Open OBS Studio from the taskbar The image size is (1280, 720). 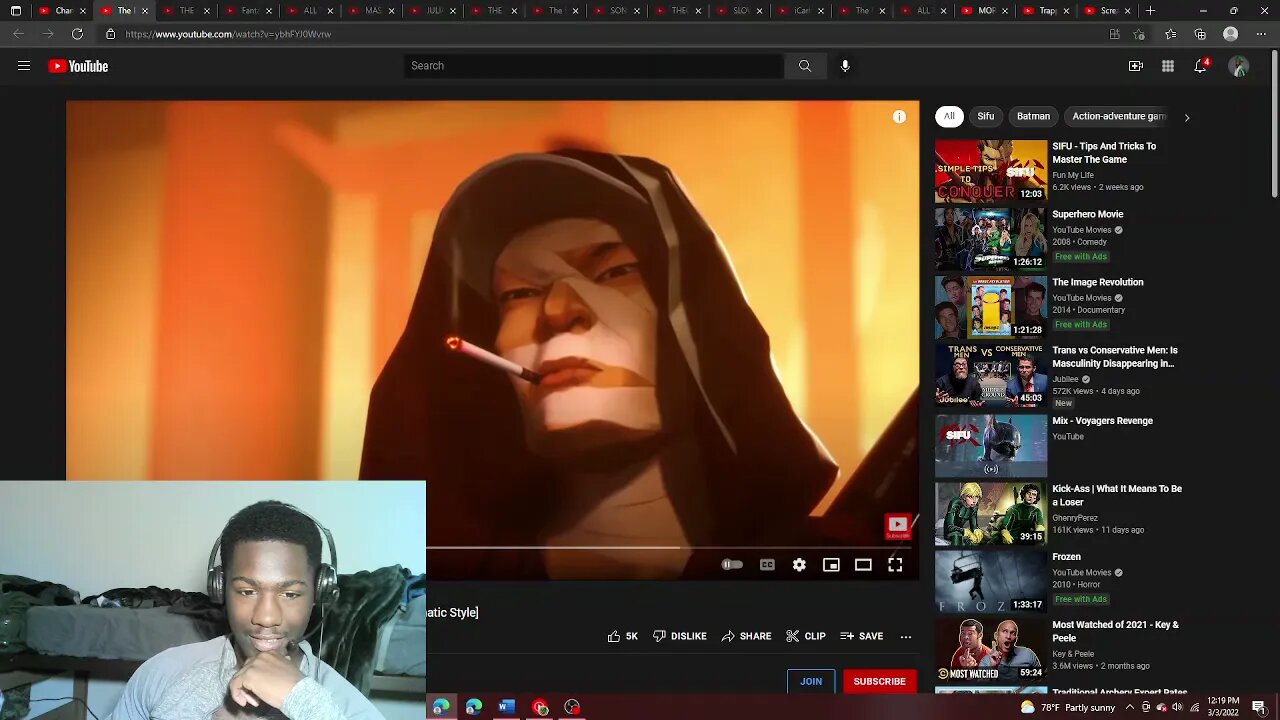point(572,707)
